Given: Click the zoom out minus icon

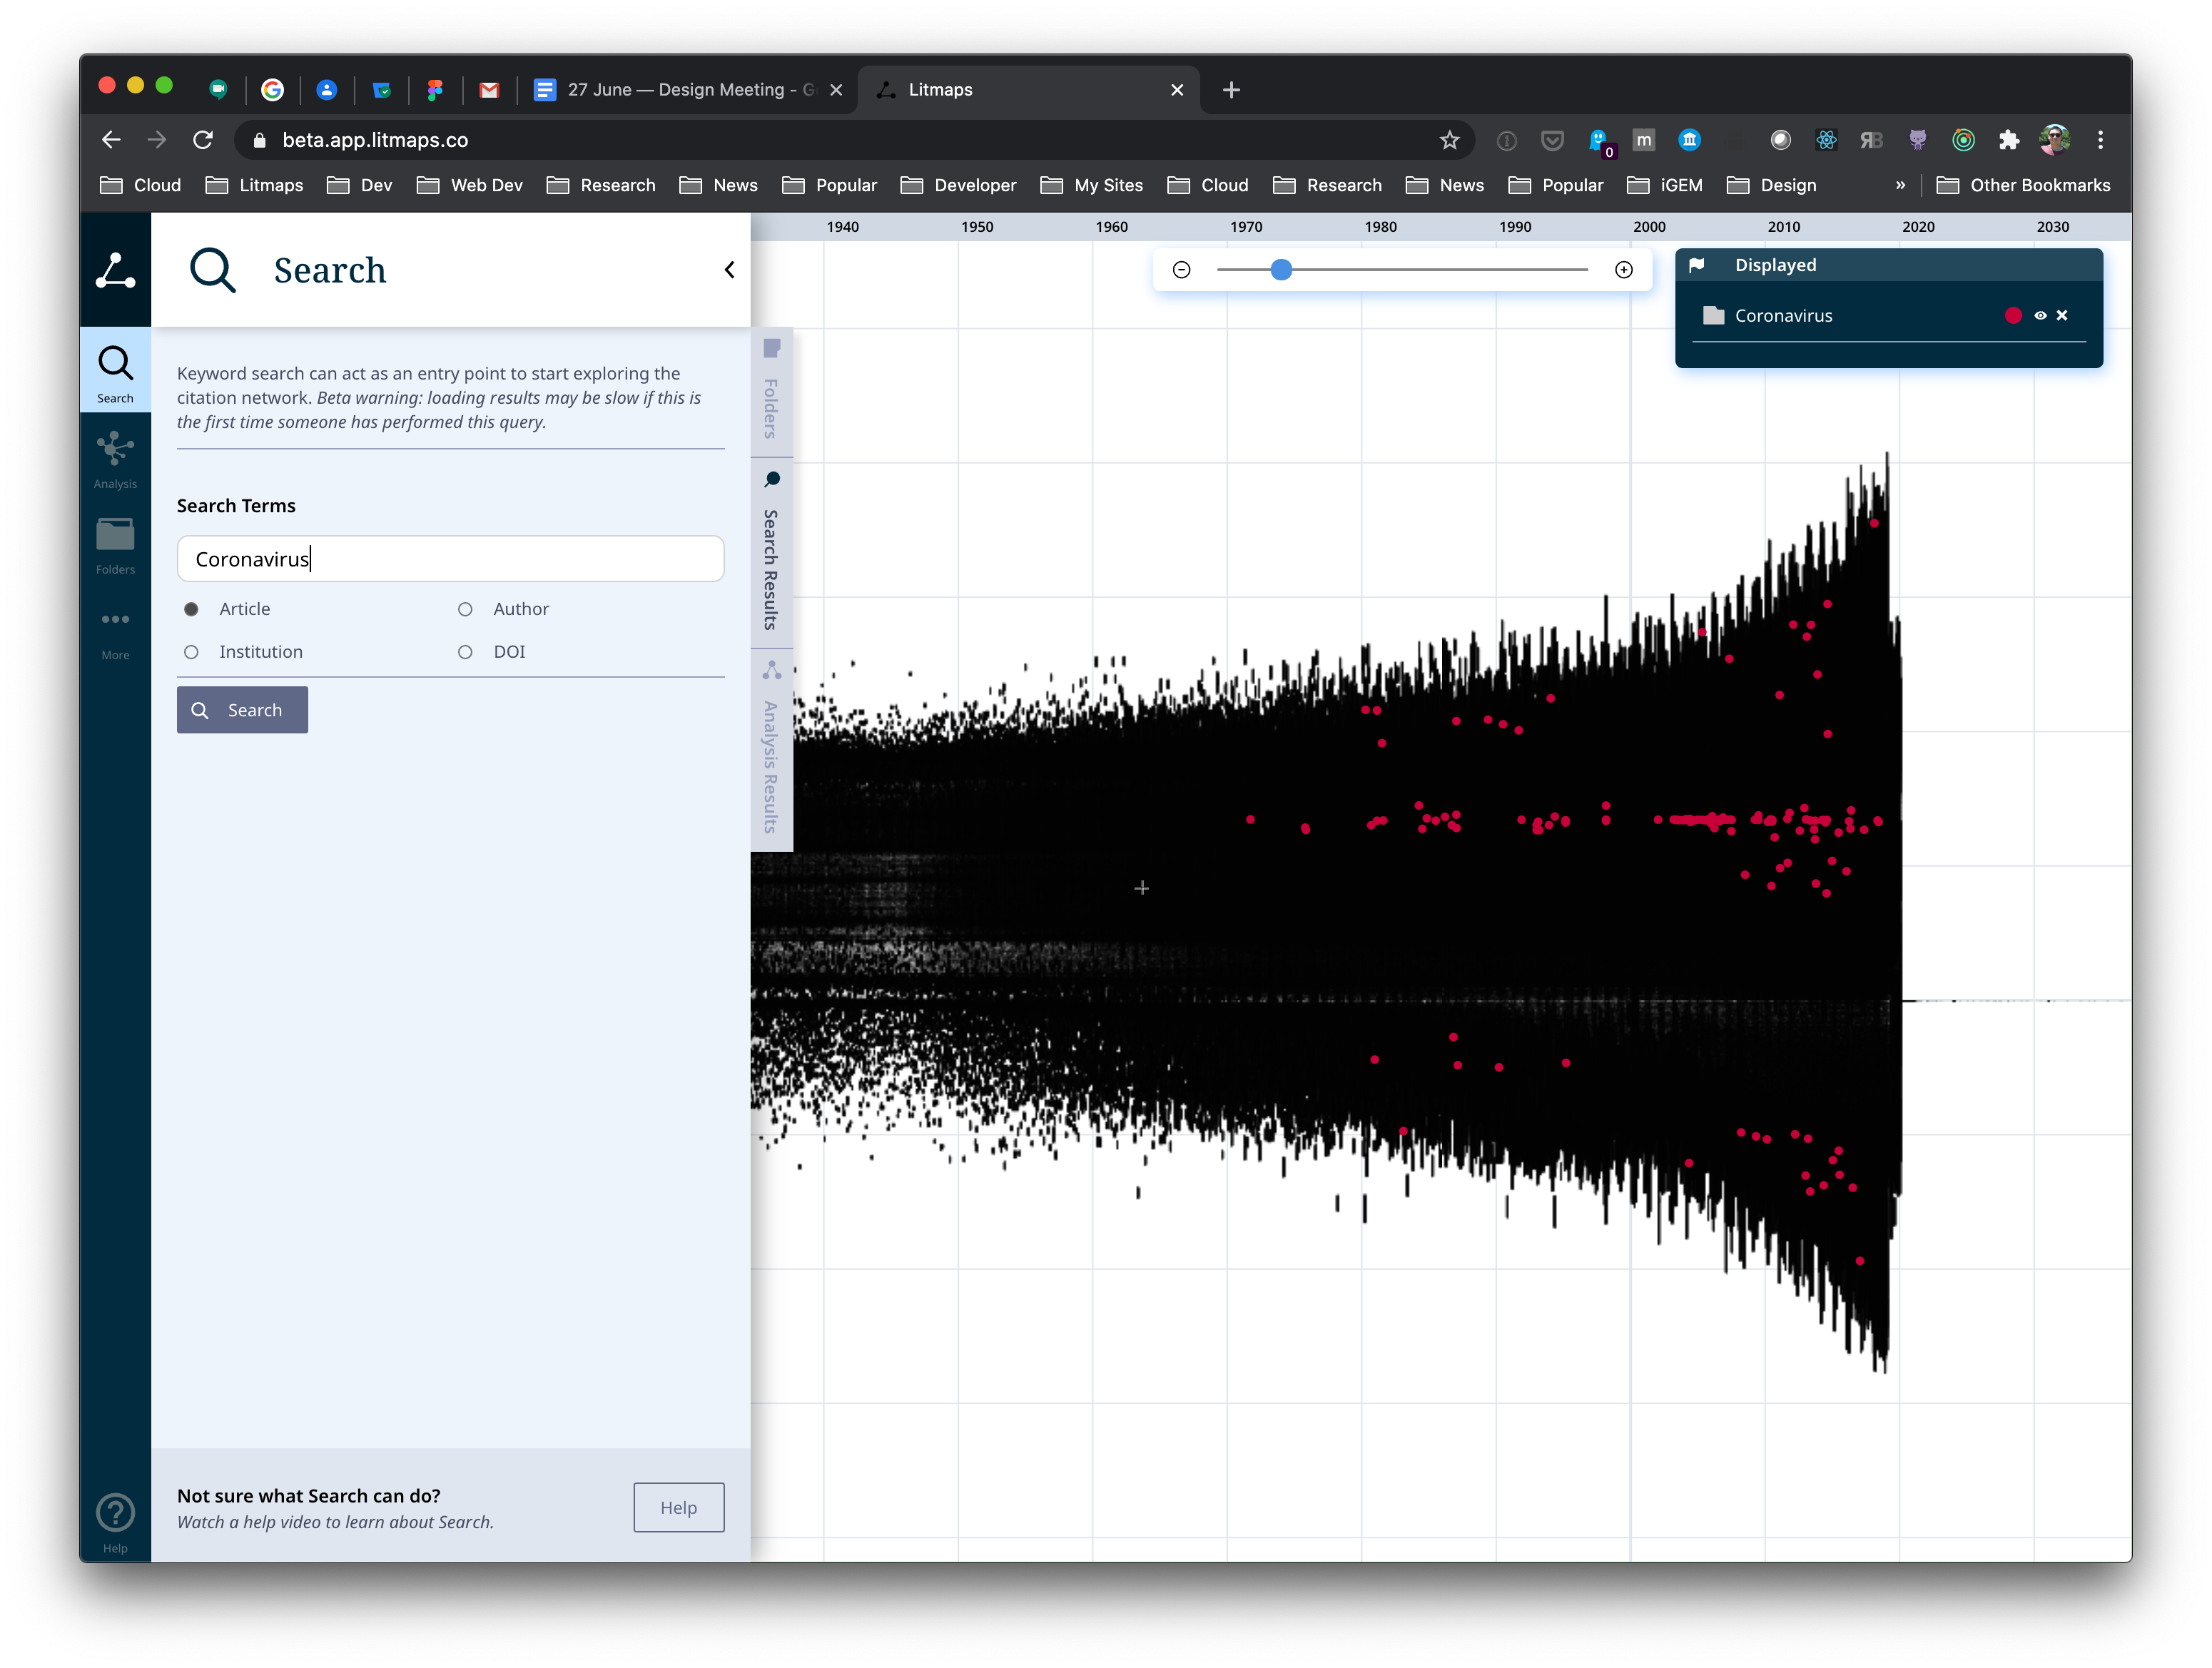Looking at the screenshot, I should 1181,270.
